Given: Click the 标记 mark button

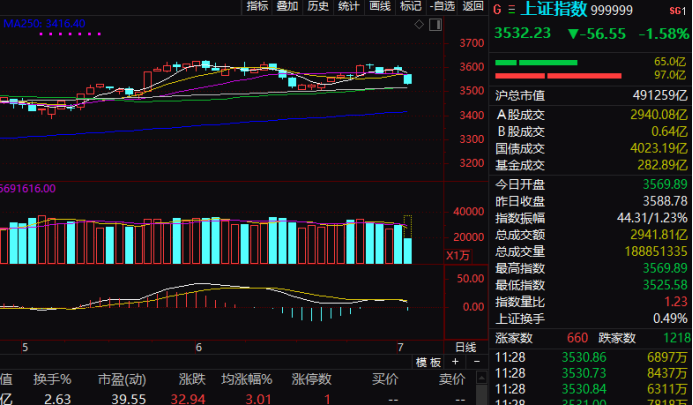Looking at the screenshot, I should [410, 6].
